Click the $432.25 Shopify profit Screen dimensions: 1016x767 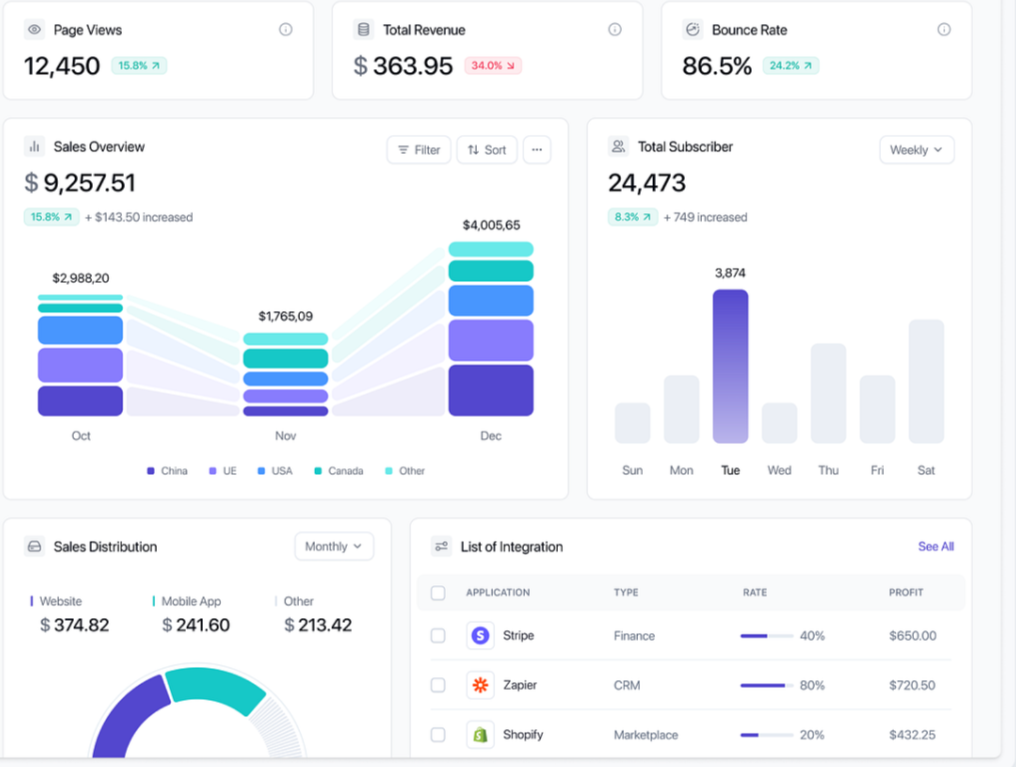(912, 735)
